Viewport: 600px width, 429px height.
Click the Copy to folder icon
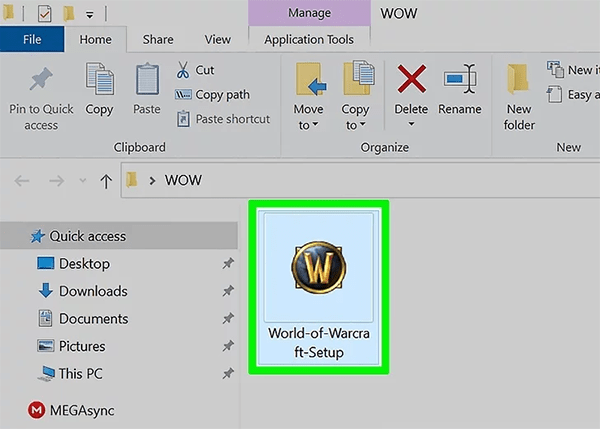coord(359,78)
